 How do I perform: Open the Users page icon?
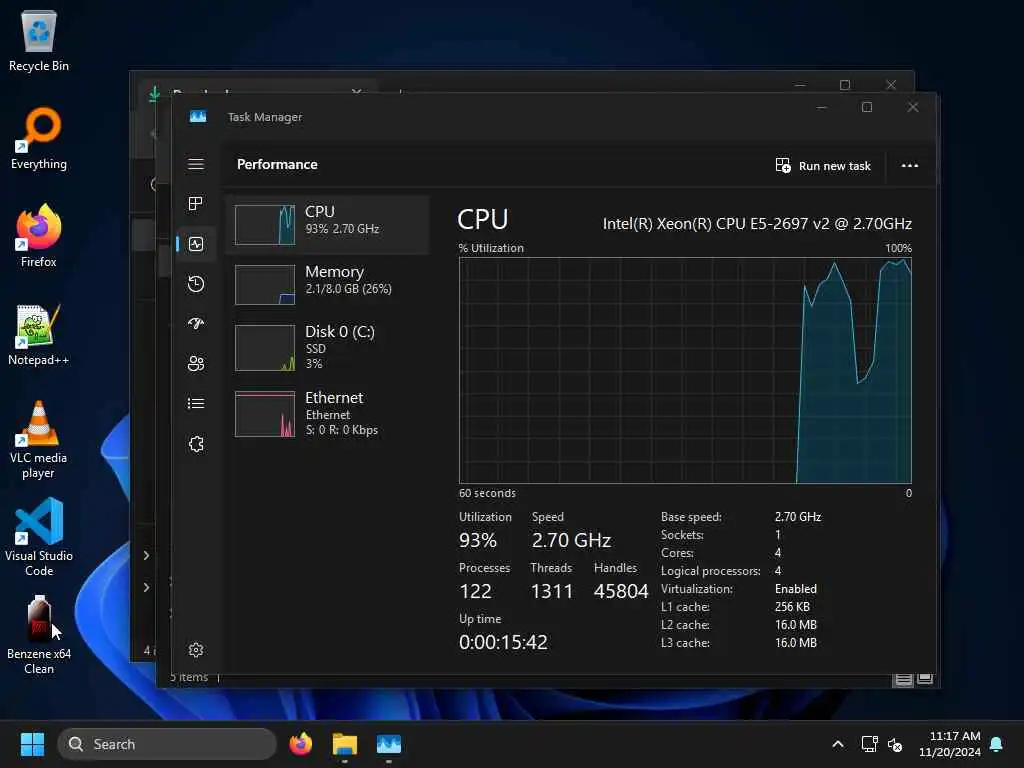[196, 364]
